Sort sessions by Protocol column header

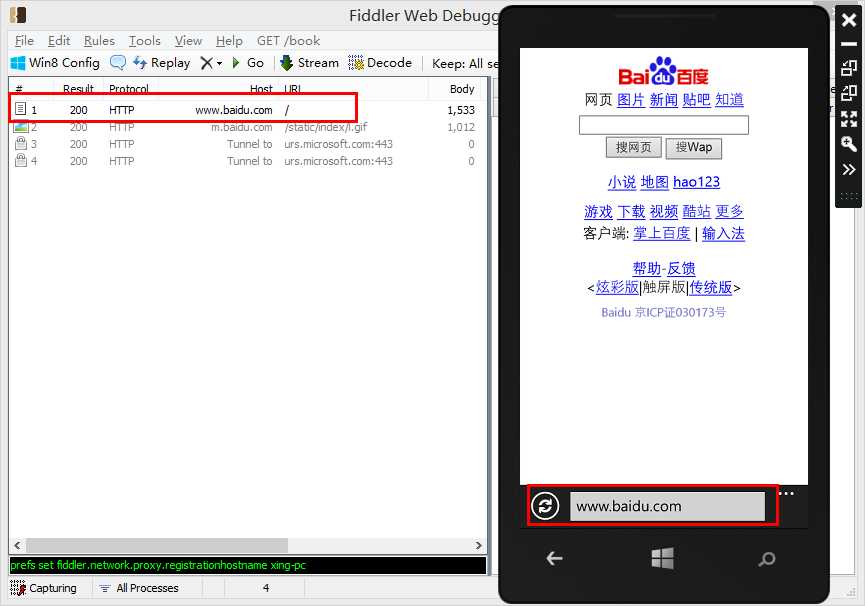point(129,89)
